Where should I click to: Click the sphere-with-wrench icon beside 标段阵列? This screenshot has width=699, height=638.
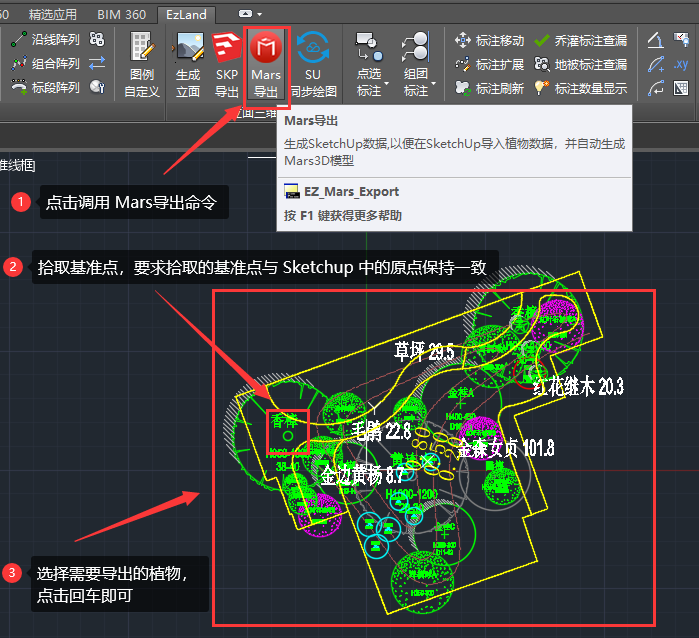click(x=97, y=87)
